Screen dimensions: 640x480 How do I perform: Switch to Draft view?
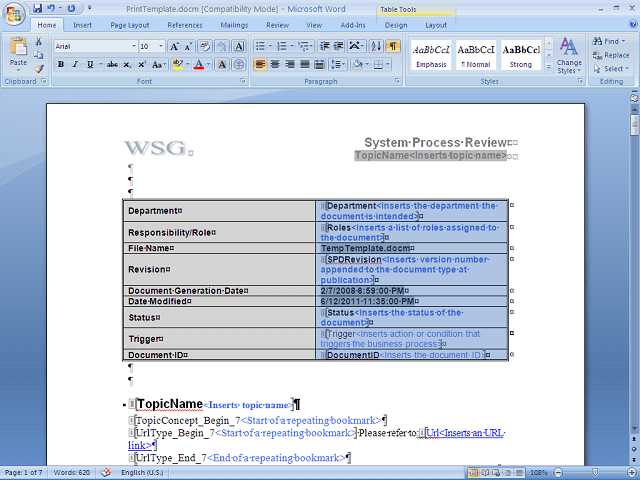520,473
